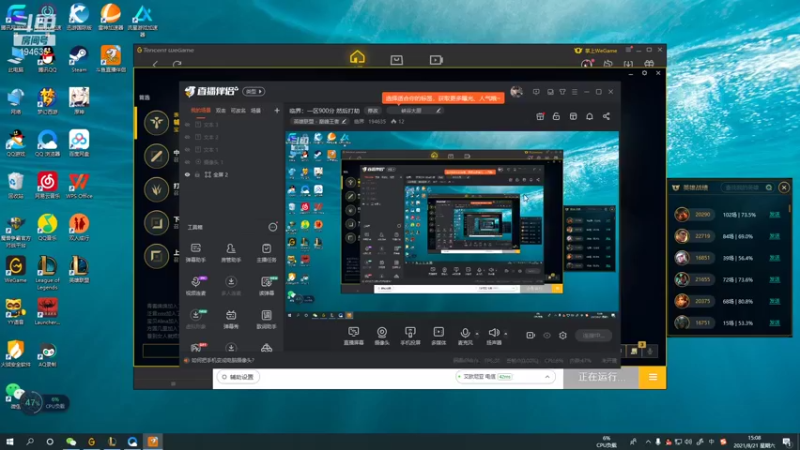
Task: Click 发送 for the 84场 hero row
Action: click(774, 236)
